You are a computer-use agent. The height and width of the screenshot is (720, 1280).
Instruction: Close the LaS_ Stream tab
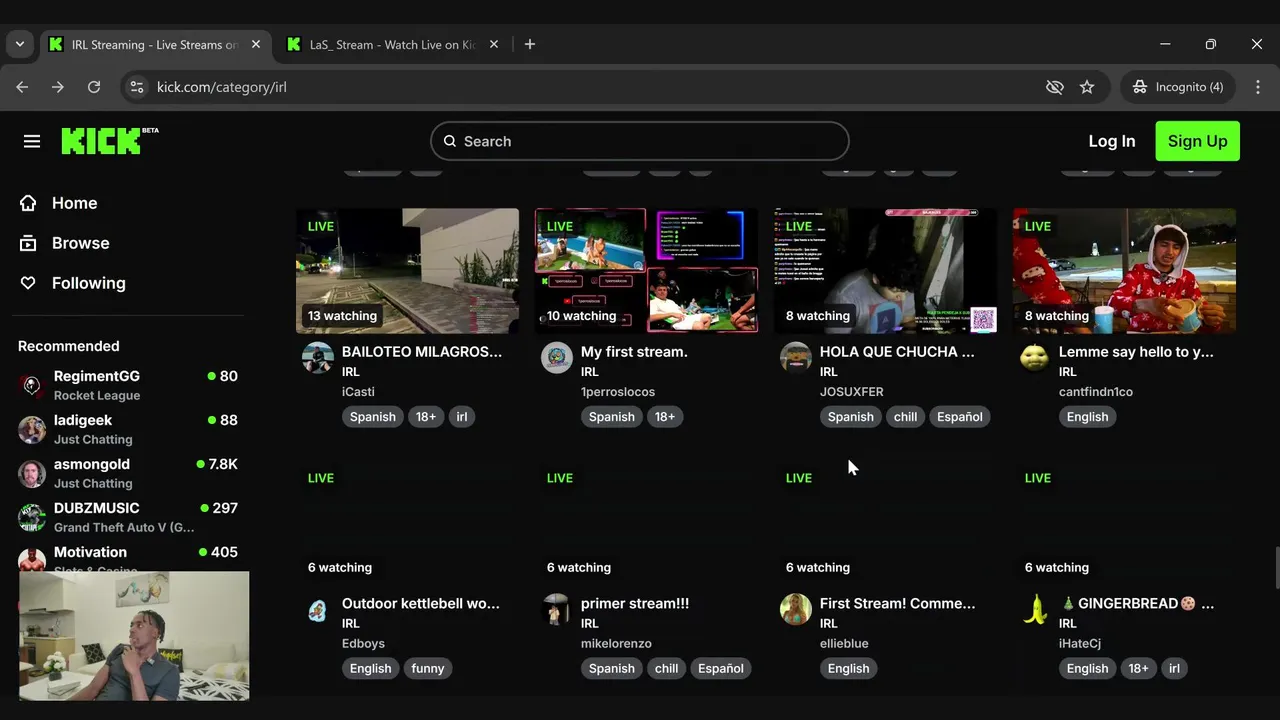(494, 44)
